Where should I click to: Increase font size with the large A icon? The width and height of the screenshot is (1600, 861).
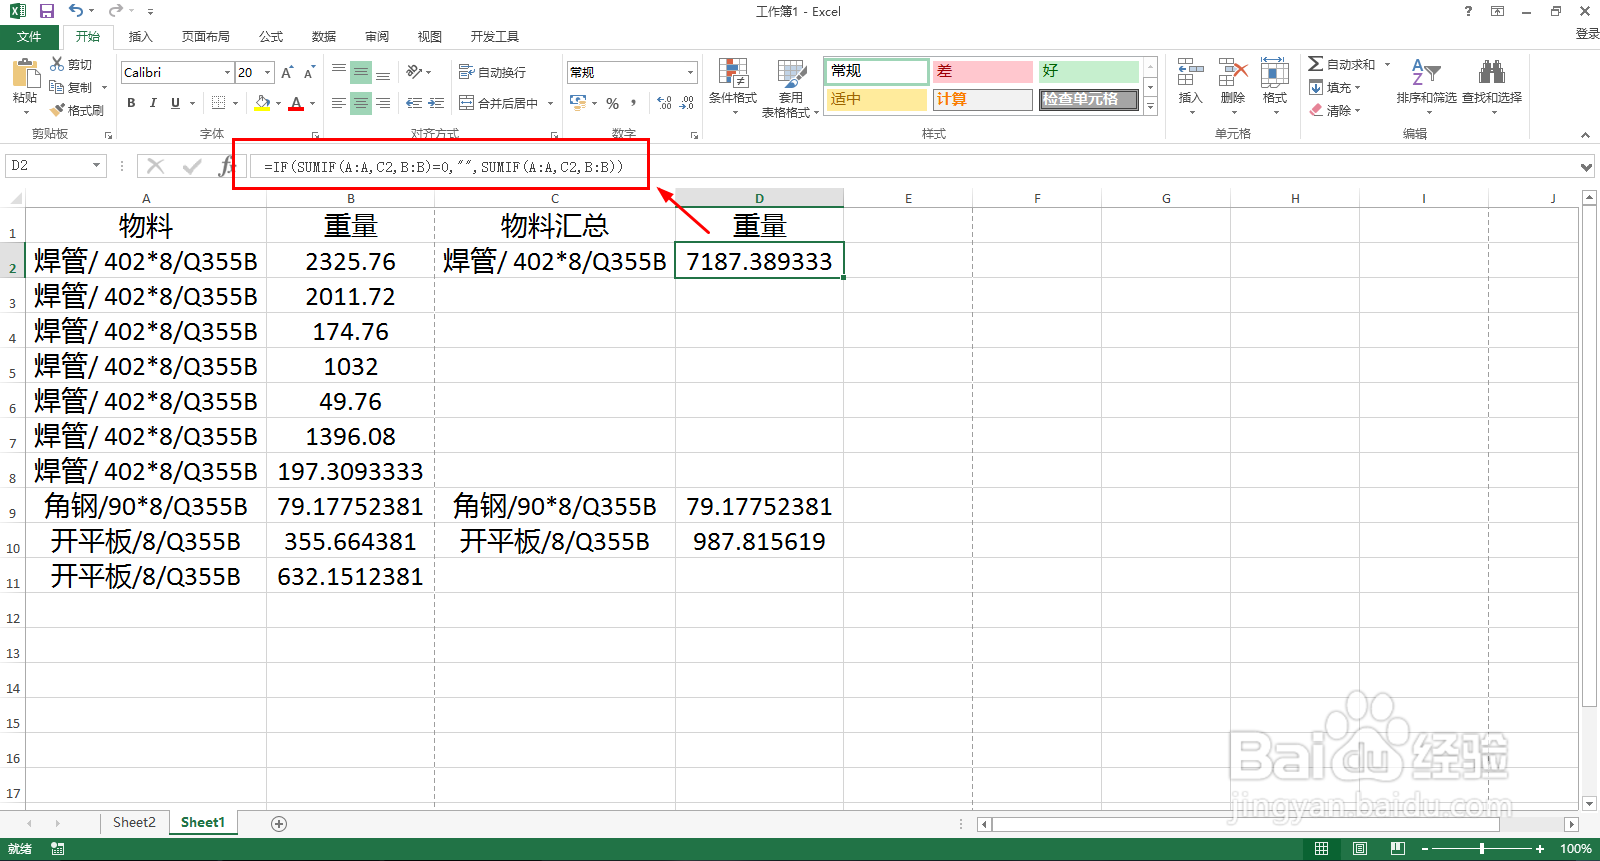287,72
